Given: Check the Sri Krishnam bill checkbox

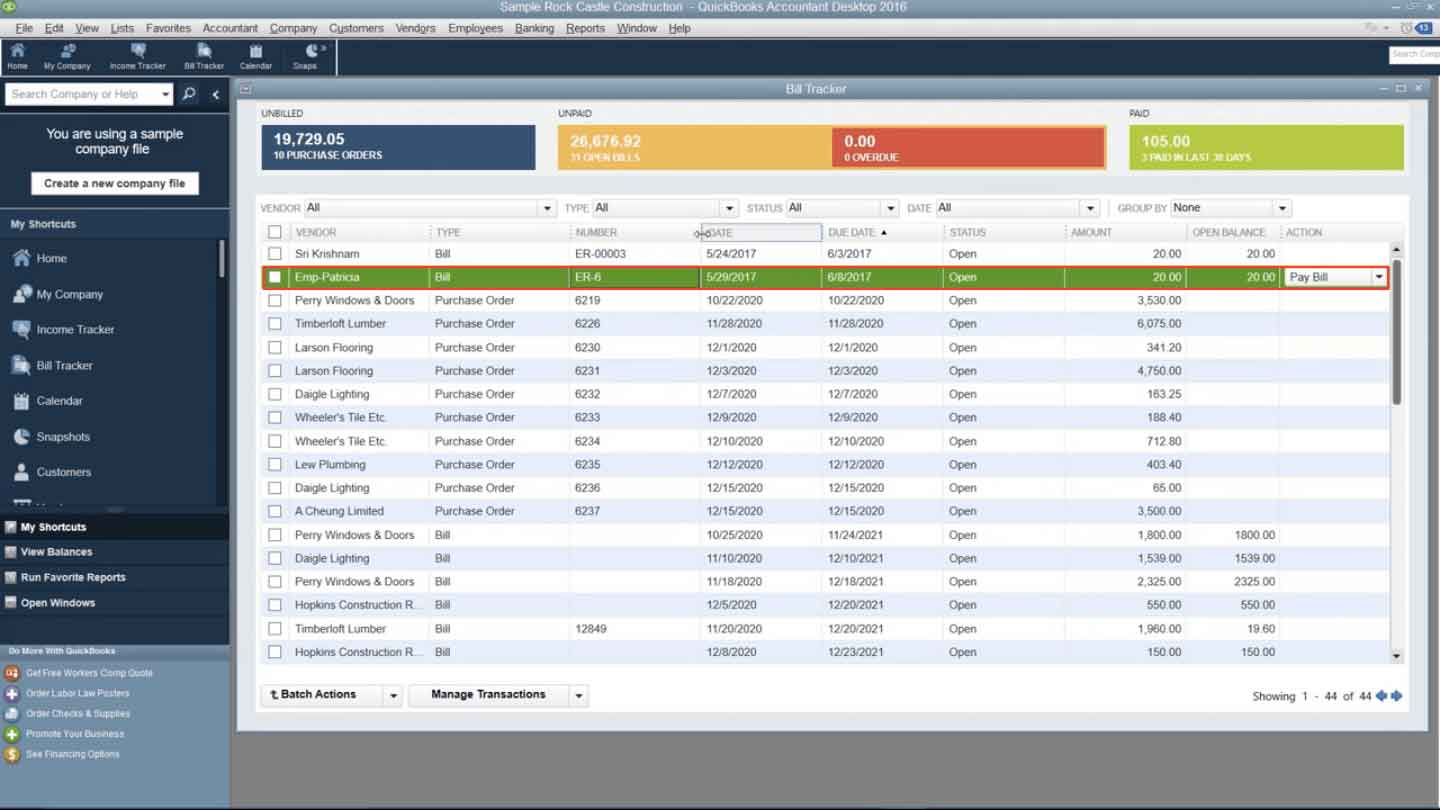Looking at the screenshot, I should coord(274,253).
